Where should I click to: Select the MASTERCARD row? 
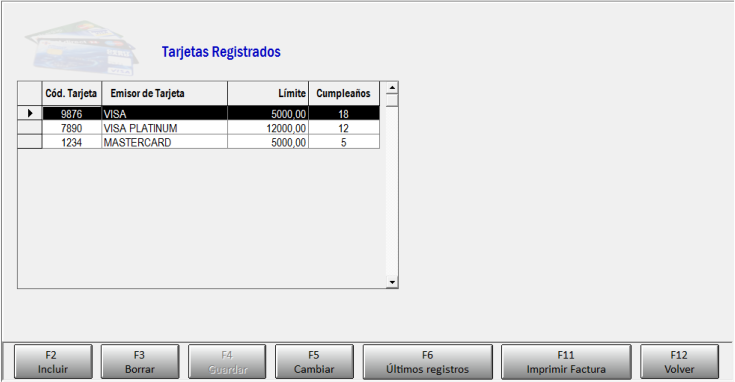(x=211, y=142)
